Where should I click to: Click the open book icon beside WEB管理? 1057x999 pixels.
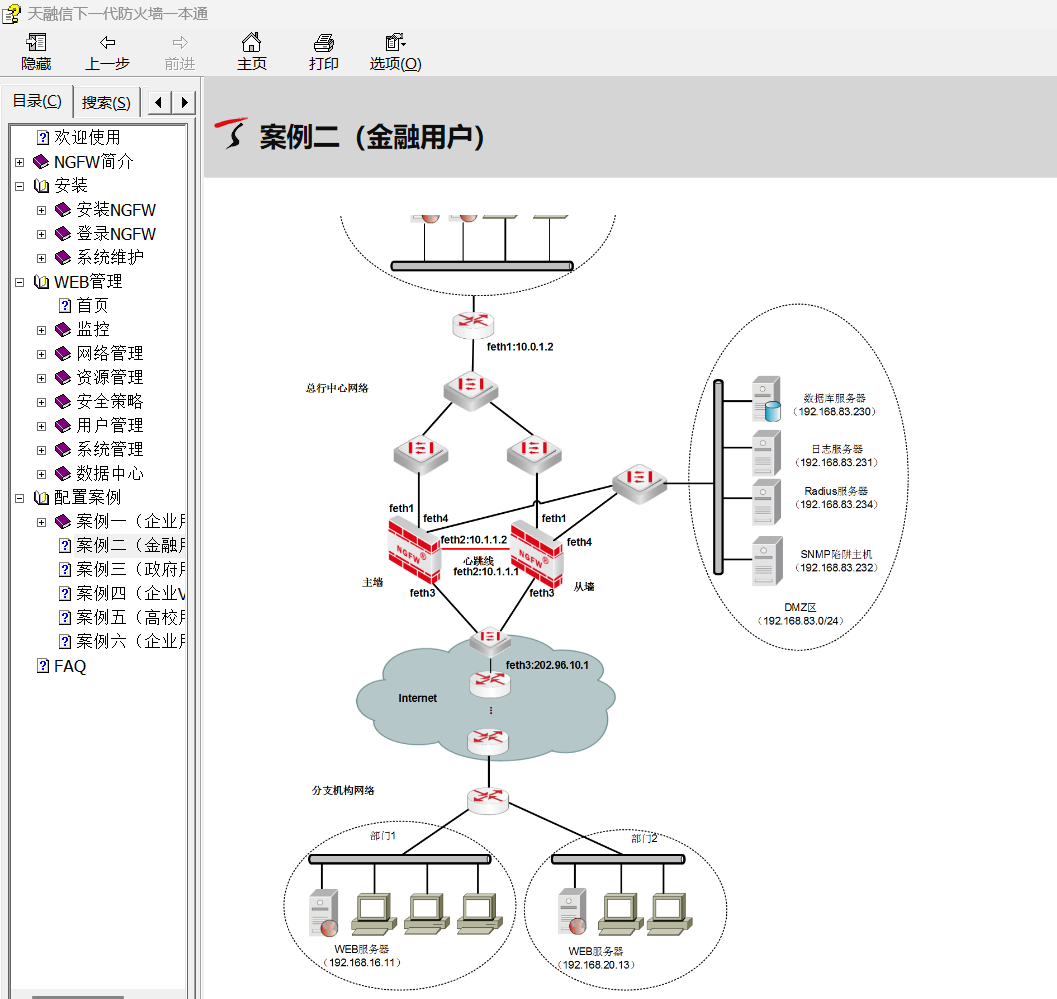(x=41, y=282)
